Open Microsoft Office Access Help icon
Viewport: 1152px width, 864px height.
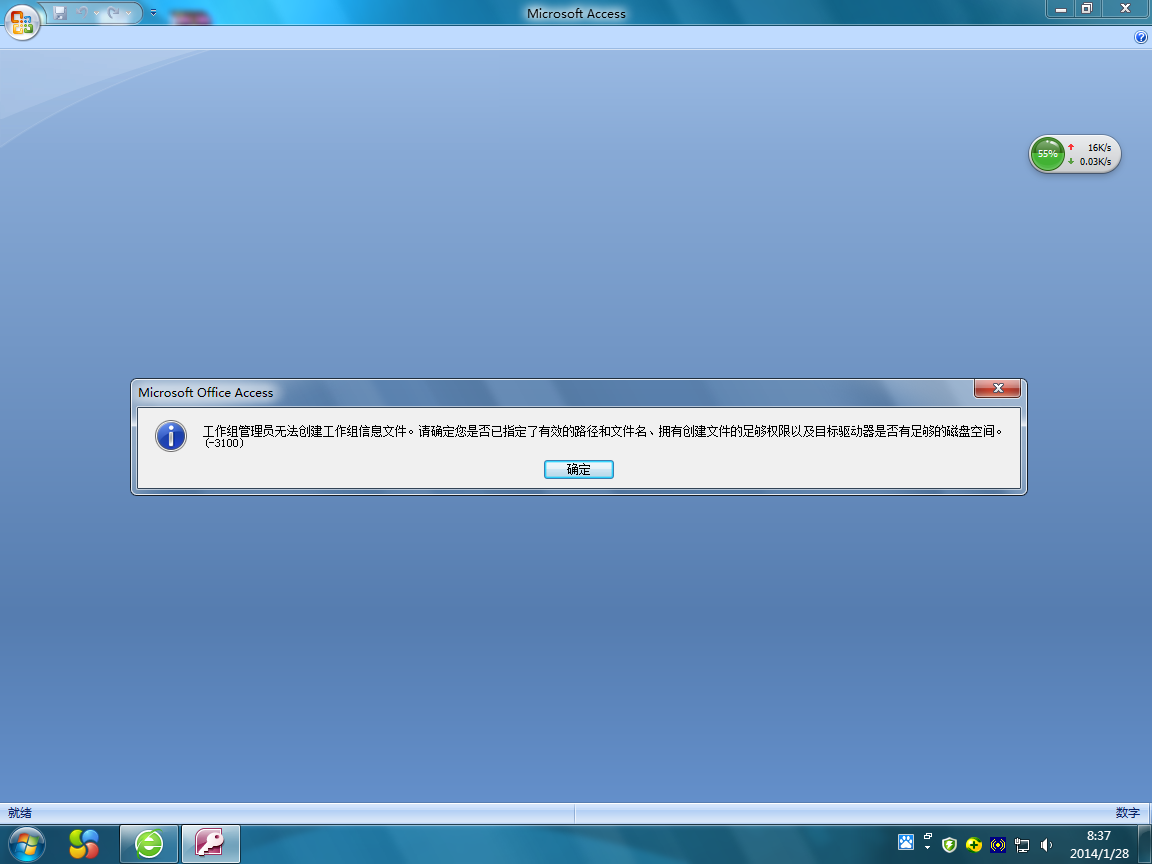tap(1141, 37)
